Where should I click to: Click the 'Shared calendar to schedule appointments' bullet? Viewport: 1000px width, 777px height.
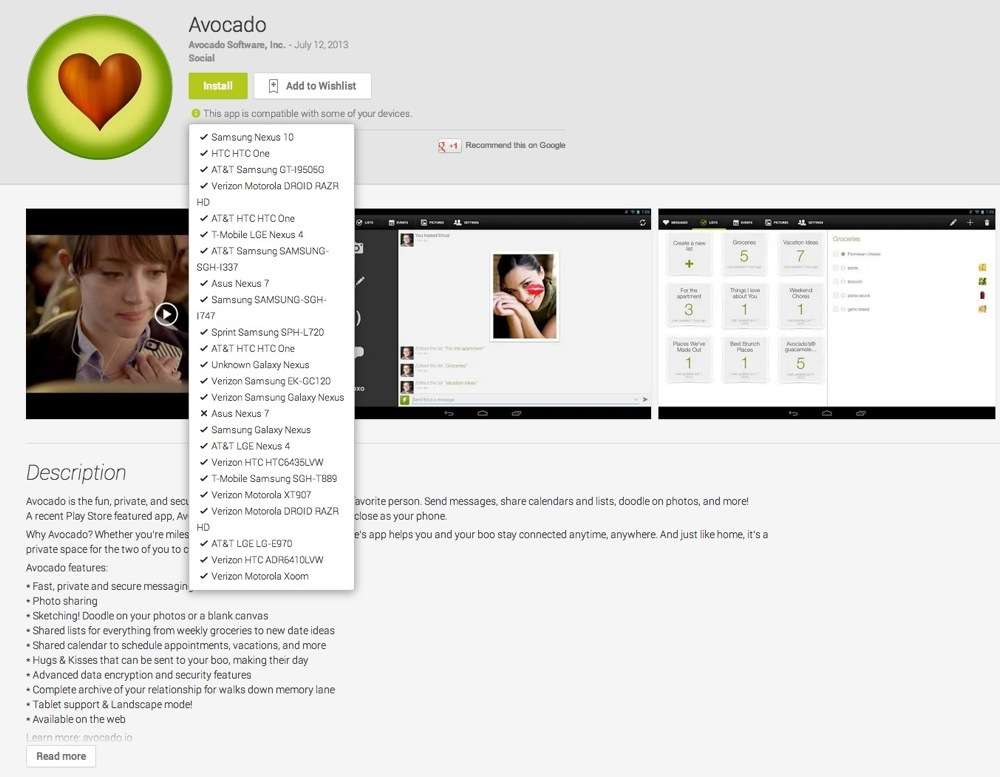pyautogui.click(x=176, y=646)
